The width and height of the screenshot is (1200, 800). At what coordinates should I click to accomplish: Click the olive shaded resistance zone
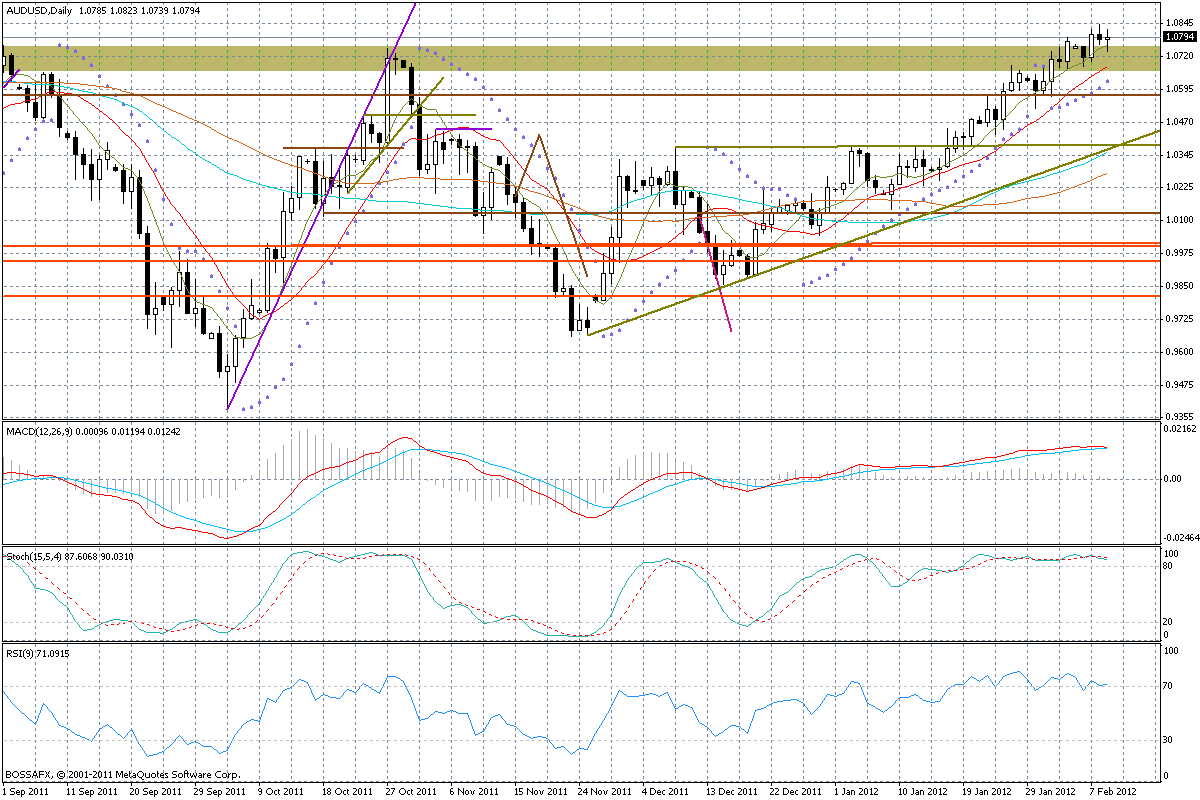580,57
